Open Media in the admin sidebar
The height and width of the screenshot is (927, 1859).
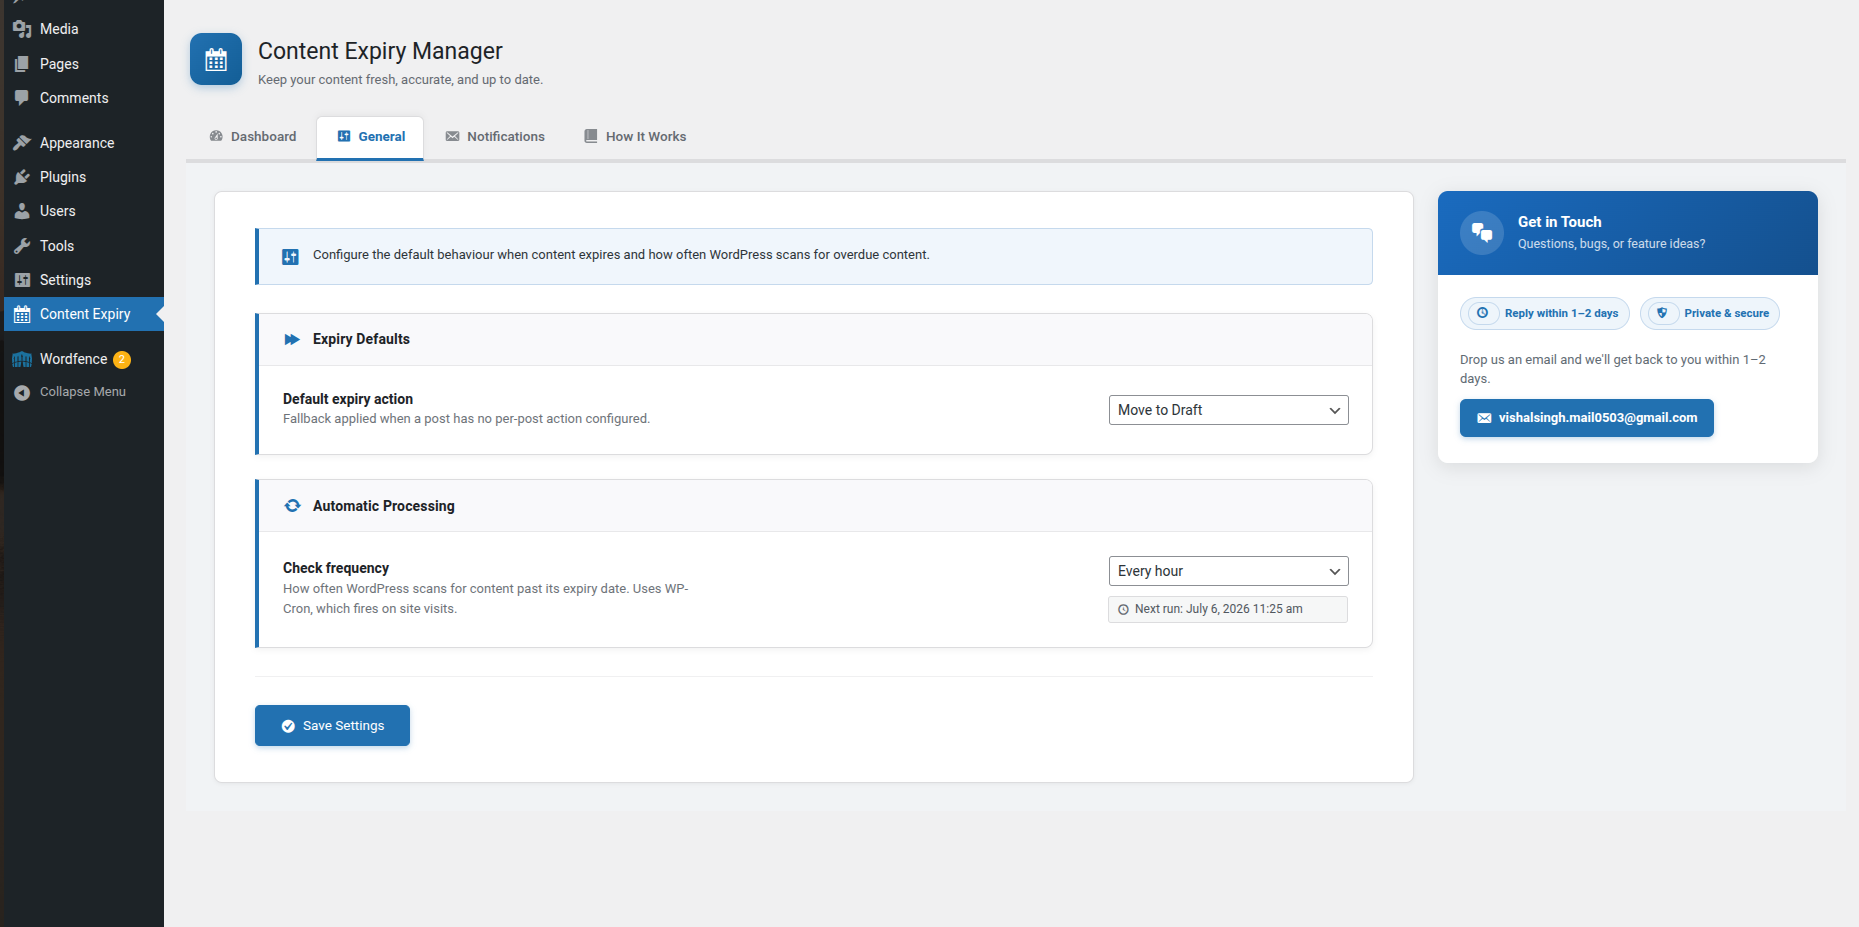point(84,29)
